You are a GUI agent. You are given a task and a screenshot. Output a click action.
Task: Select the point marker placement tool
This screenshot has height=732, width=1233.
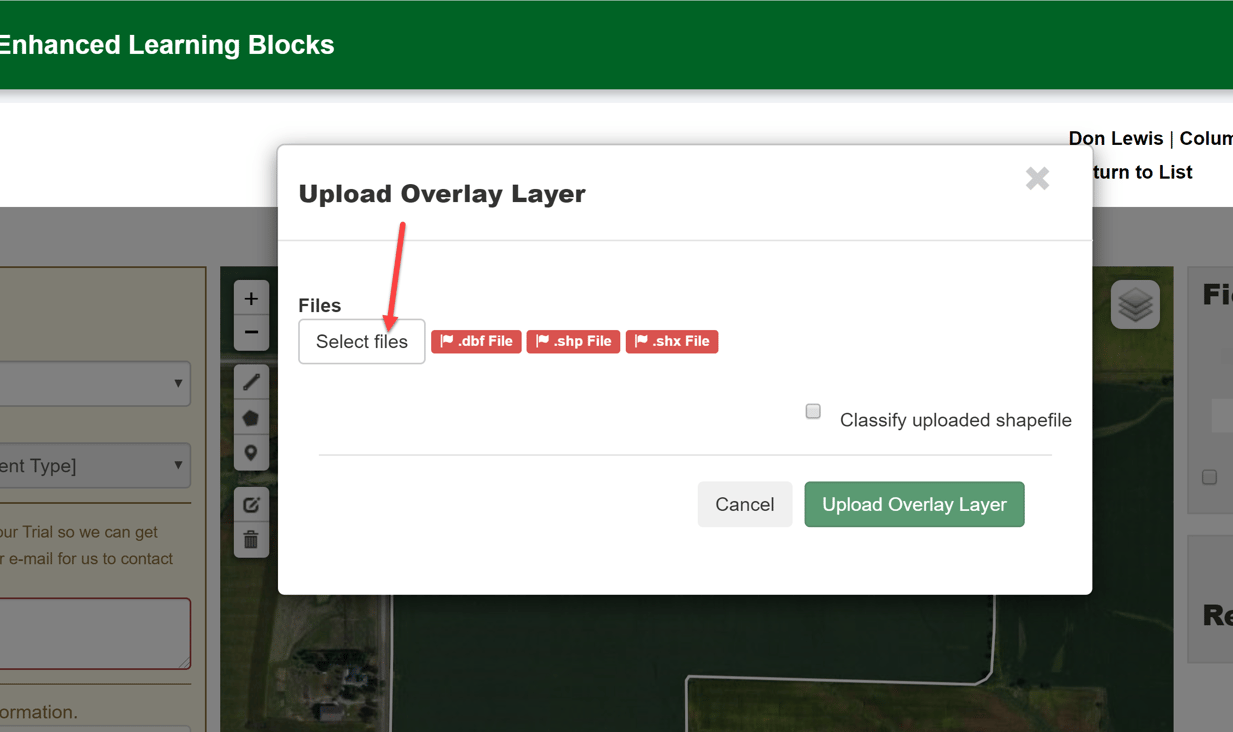click(251, 452)
